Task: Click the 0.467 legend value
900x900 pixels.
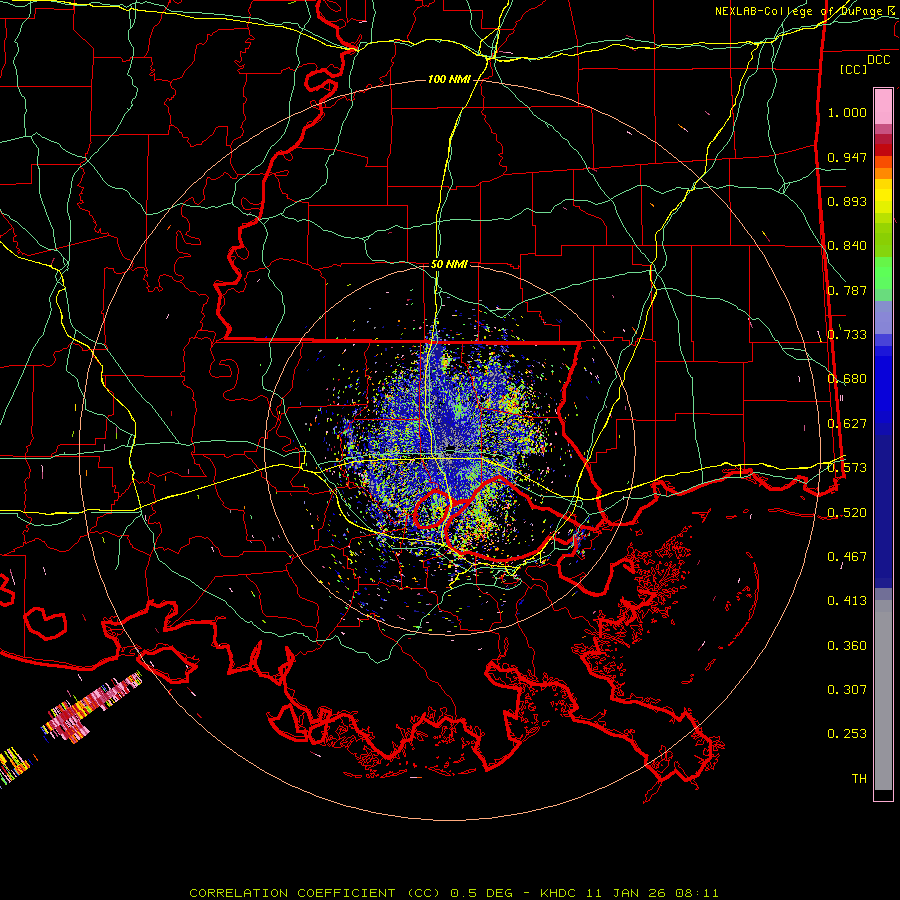Action: tap(847, 557)
